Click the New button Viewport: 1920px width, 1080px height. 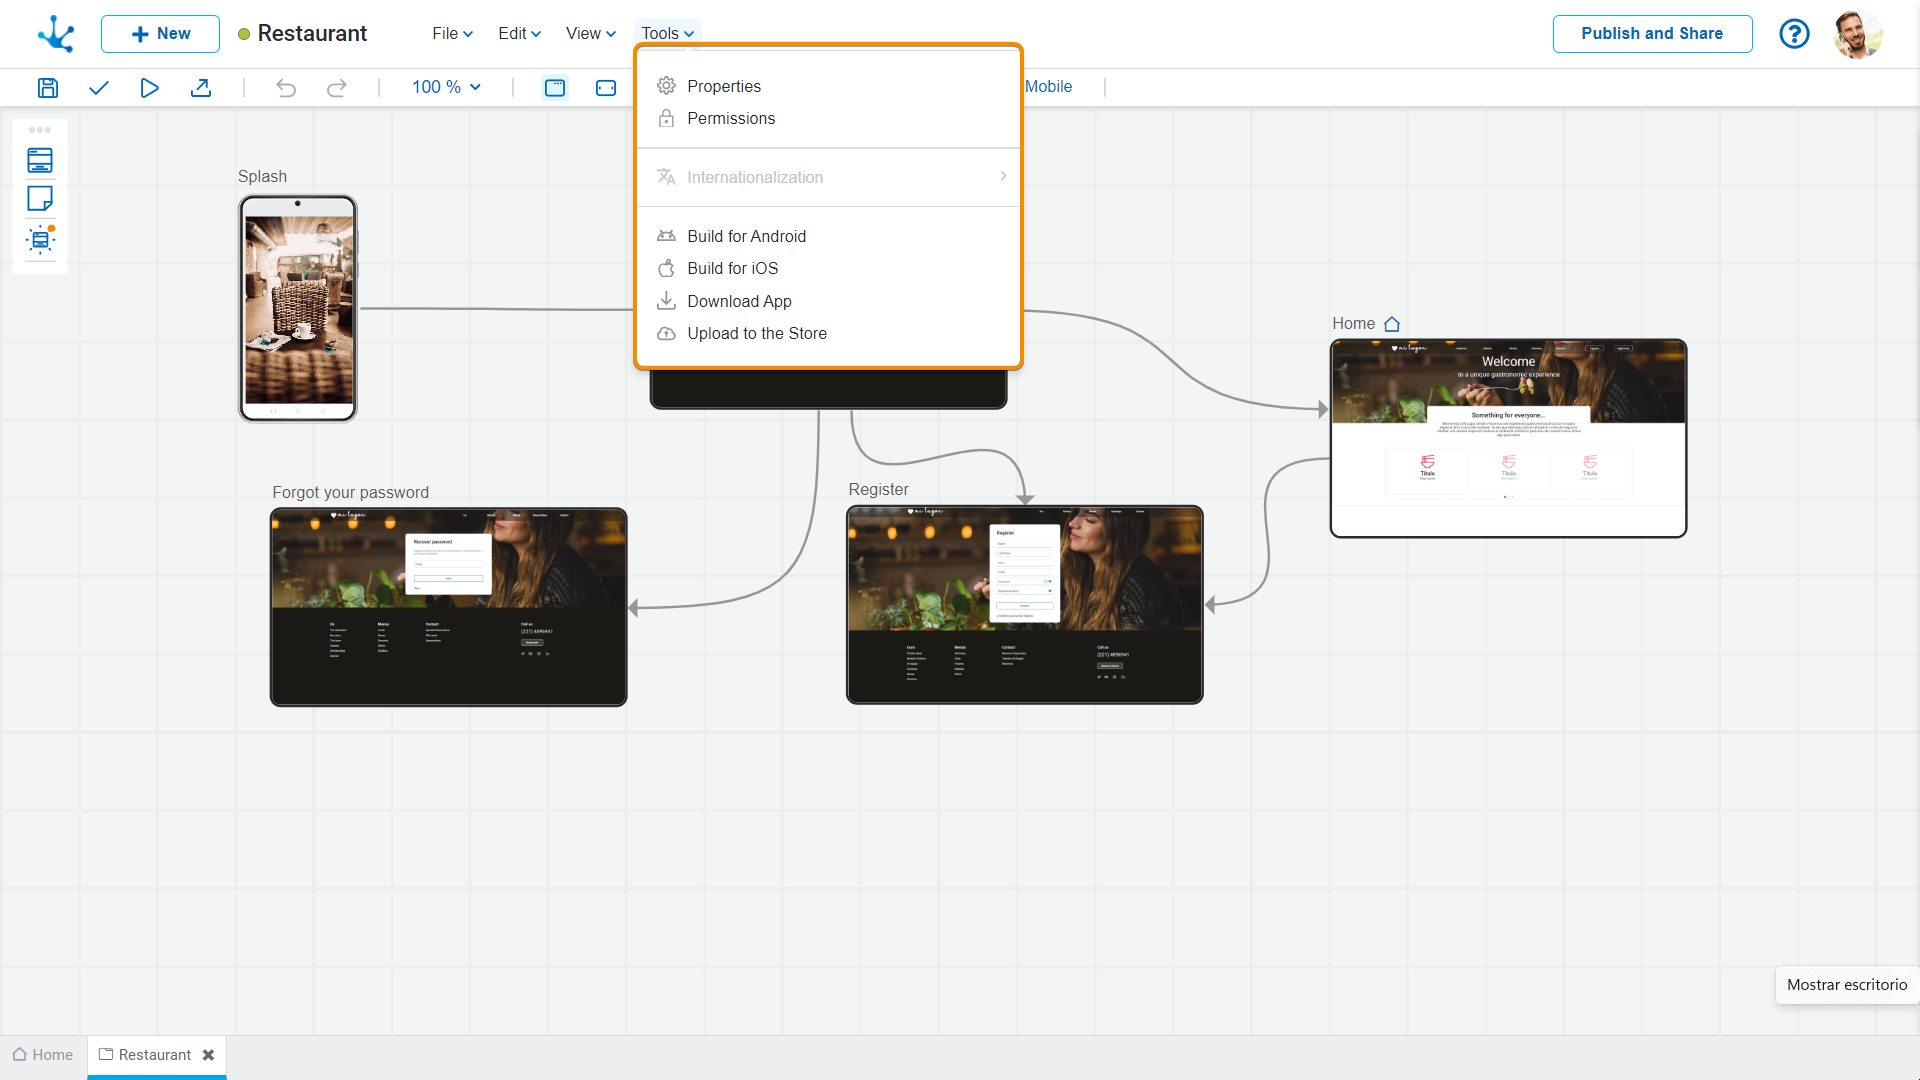coord(160,34)
